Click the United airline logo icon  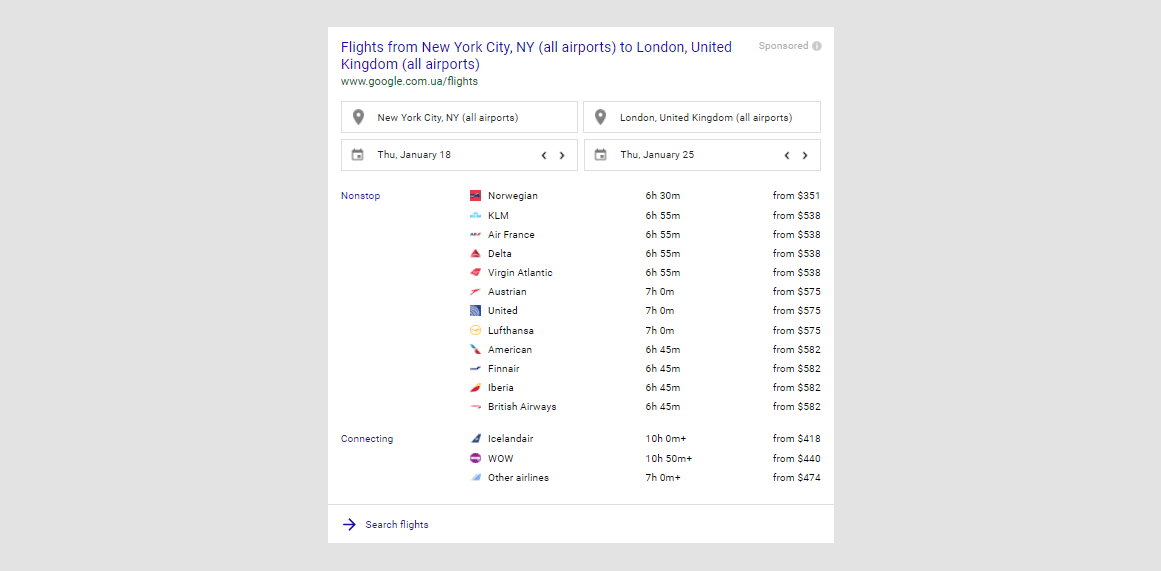point(475,311)
